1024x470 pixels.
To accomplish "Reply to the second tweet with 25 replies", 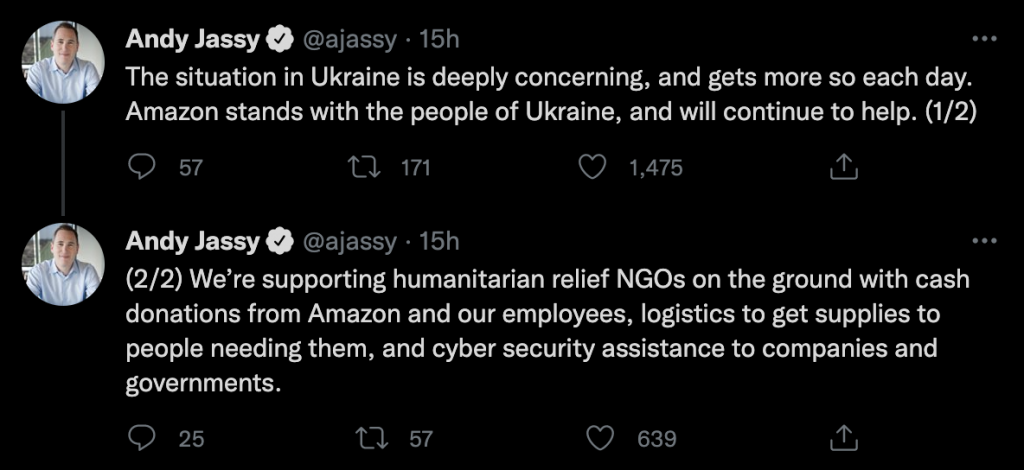I will [x=140, y=439].
